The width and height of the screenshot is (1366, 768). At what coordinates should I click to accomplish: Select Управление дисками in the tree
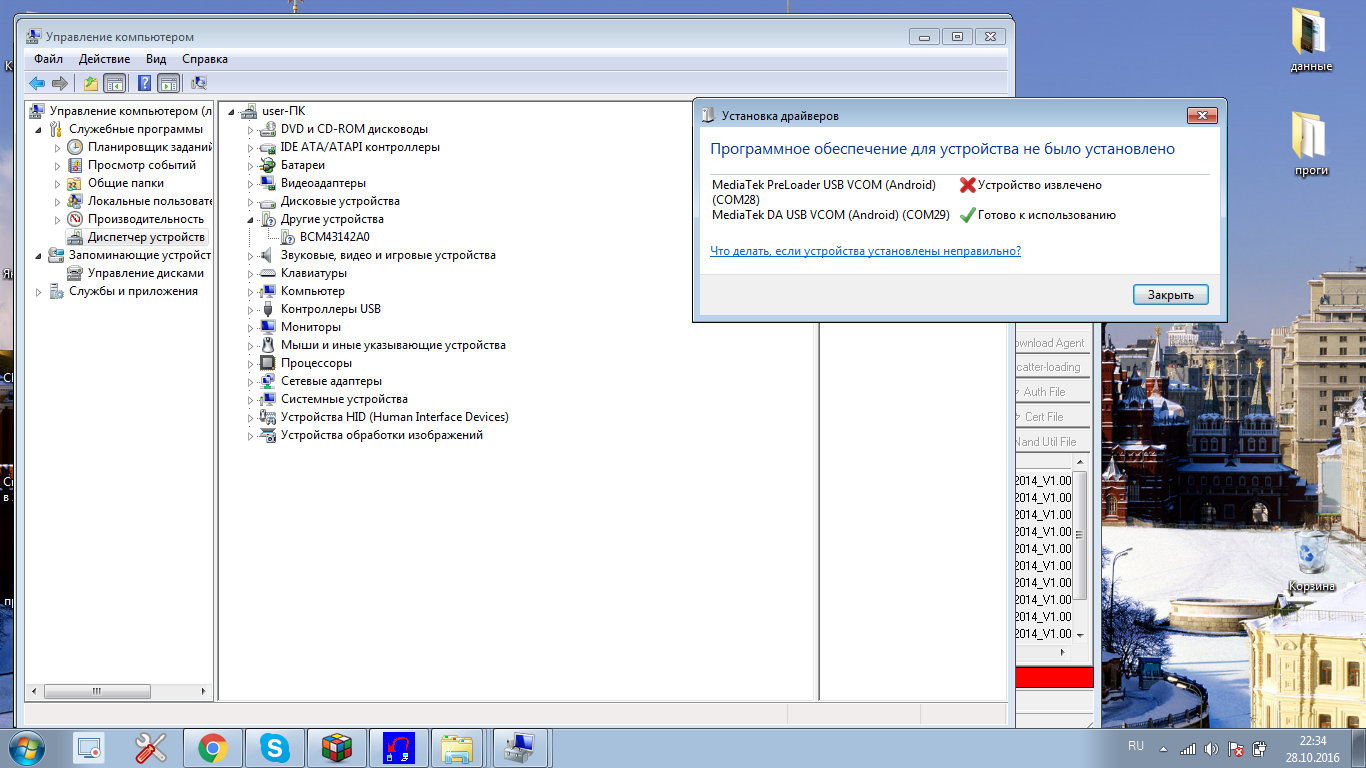coord(145,273)
